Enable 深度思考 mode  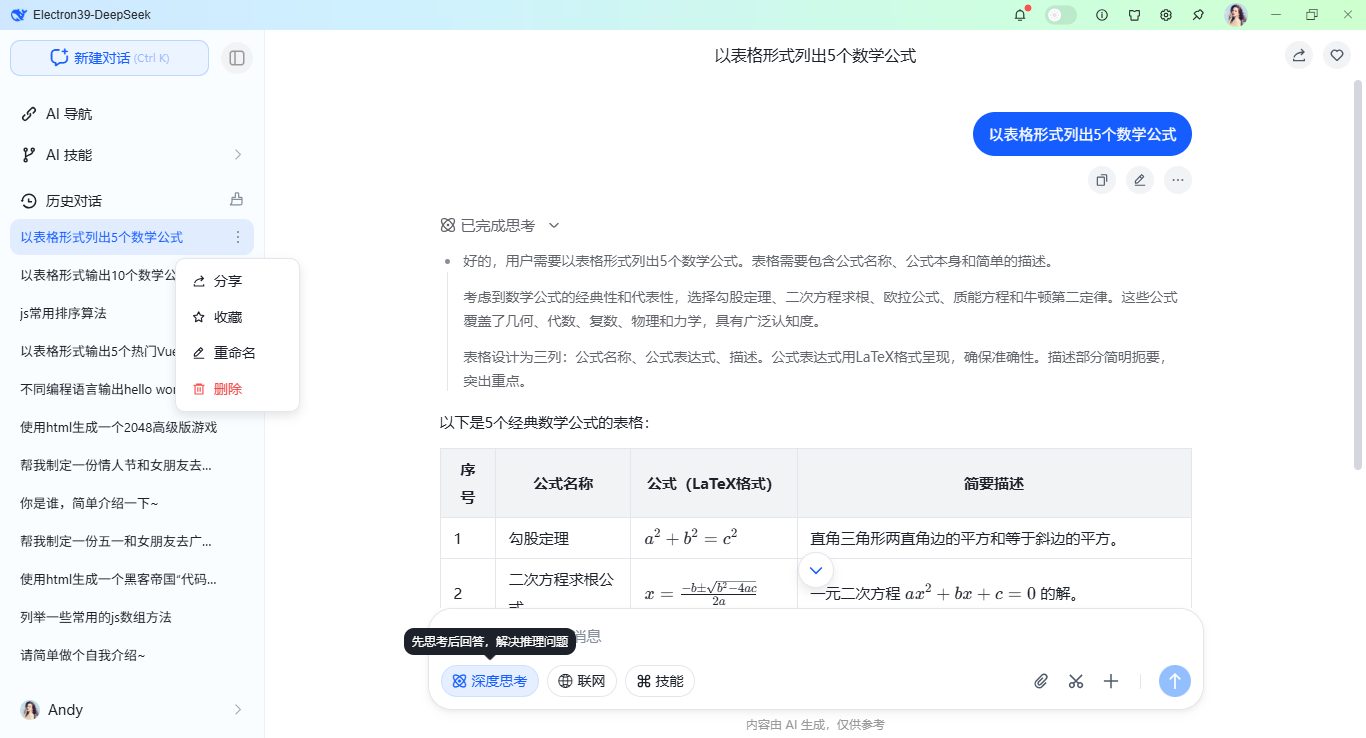(x=489, y=681)
